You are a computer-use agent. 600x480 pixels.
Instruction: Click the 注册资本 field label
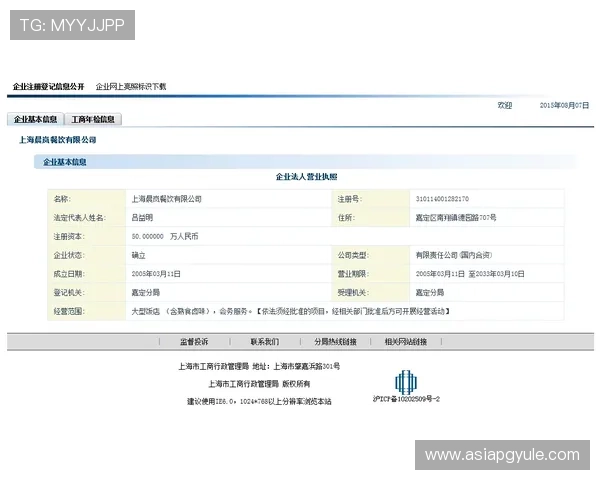[x=69, y=237]
